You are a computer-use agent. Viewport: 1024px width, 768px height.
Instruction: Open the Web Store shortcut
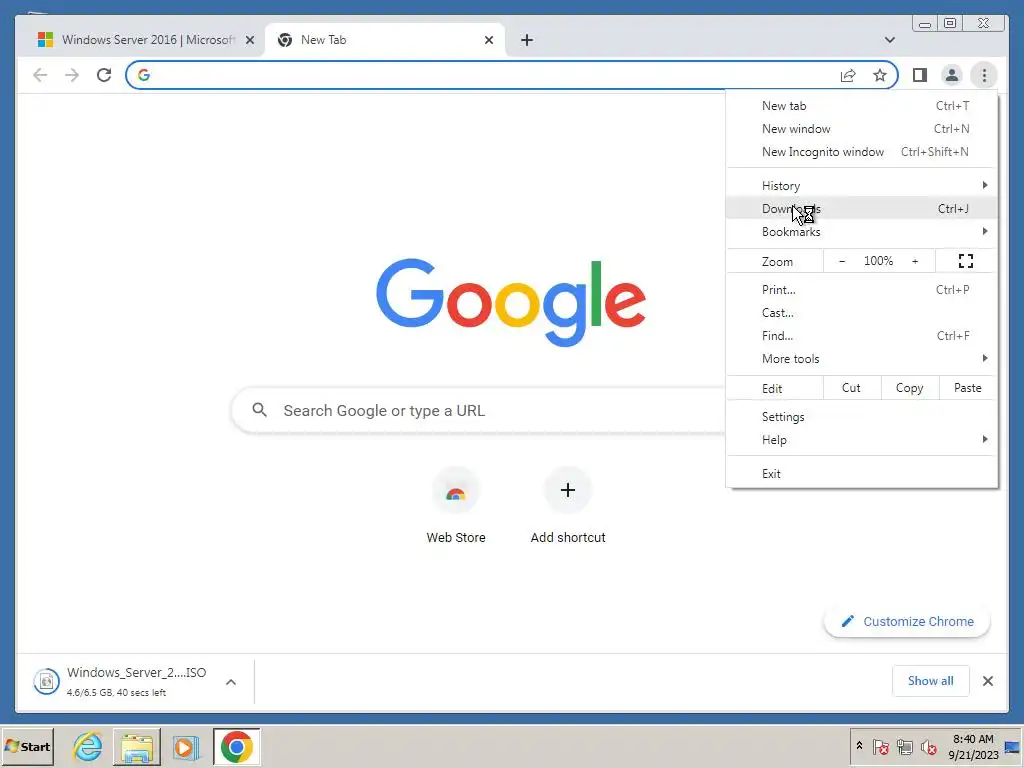point(456,505)
